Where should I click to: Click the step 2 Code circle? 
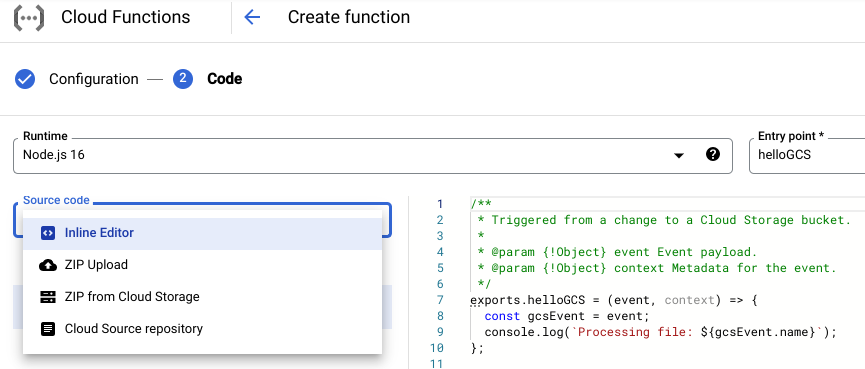tap(183, 79)
